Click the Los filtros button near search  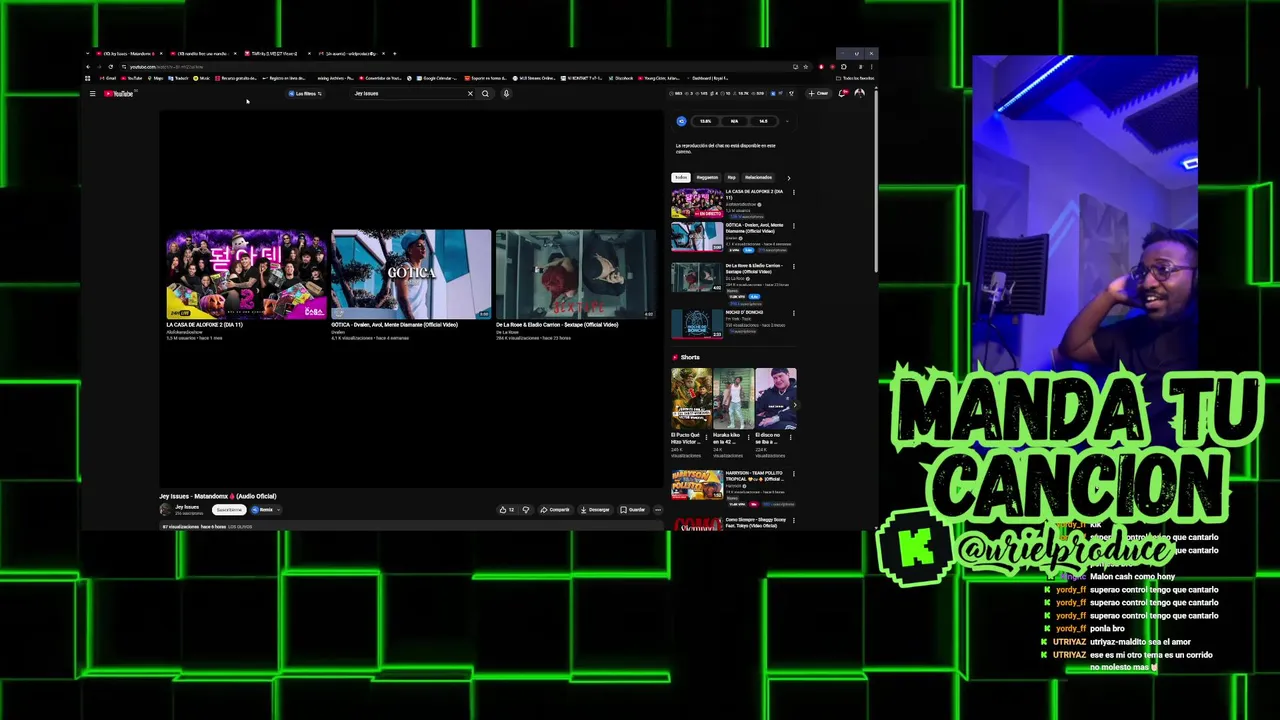[x=305, y=94]
